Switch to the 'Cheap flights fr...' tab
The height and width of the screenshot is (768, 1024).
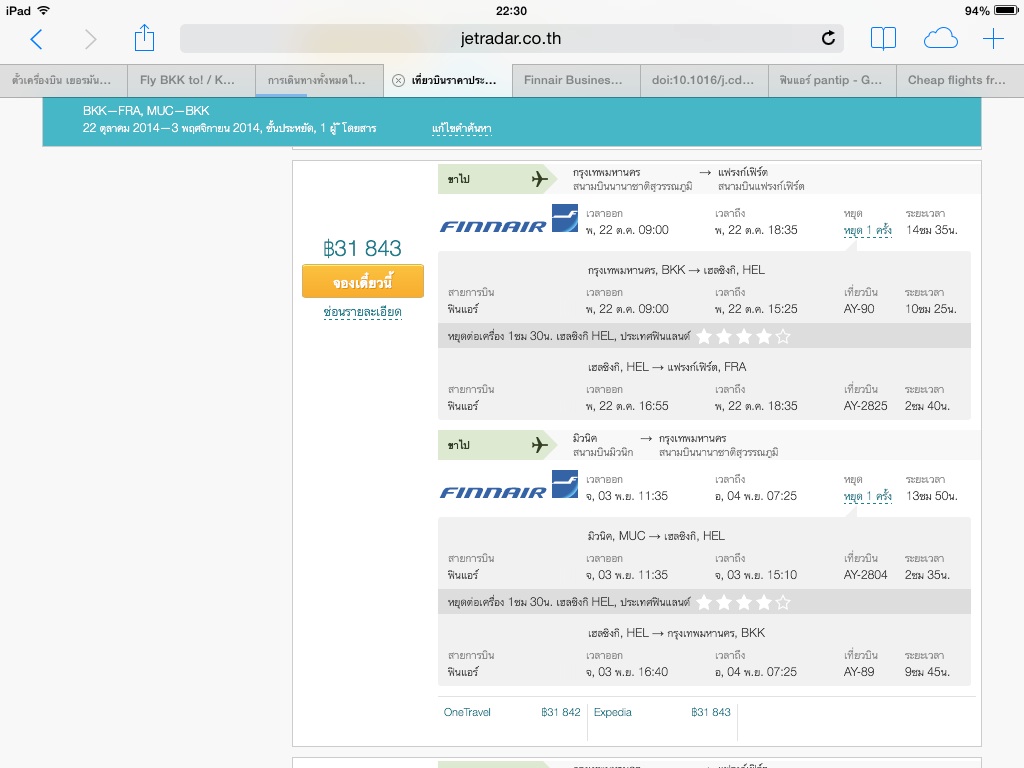959,80
